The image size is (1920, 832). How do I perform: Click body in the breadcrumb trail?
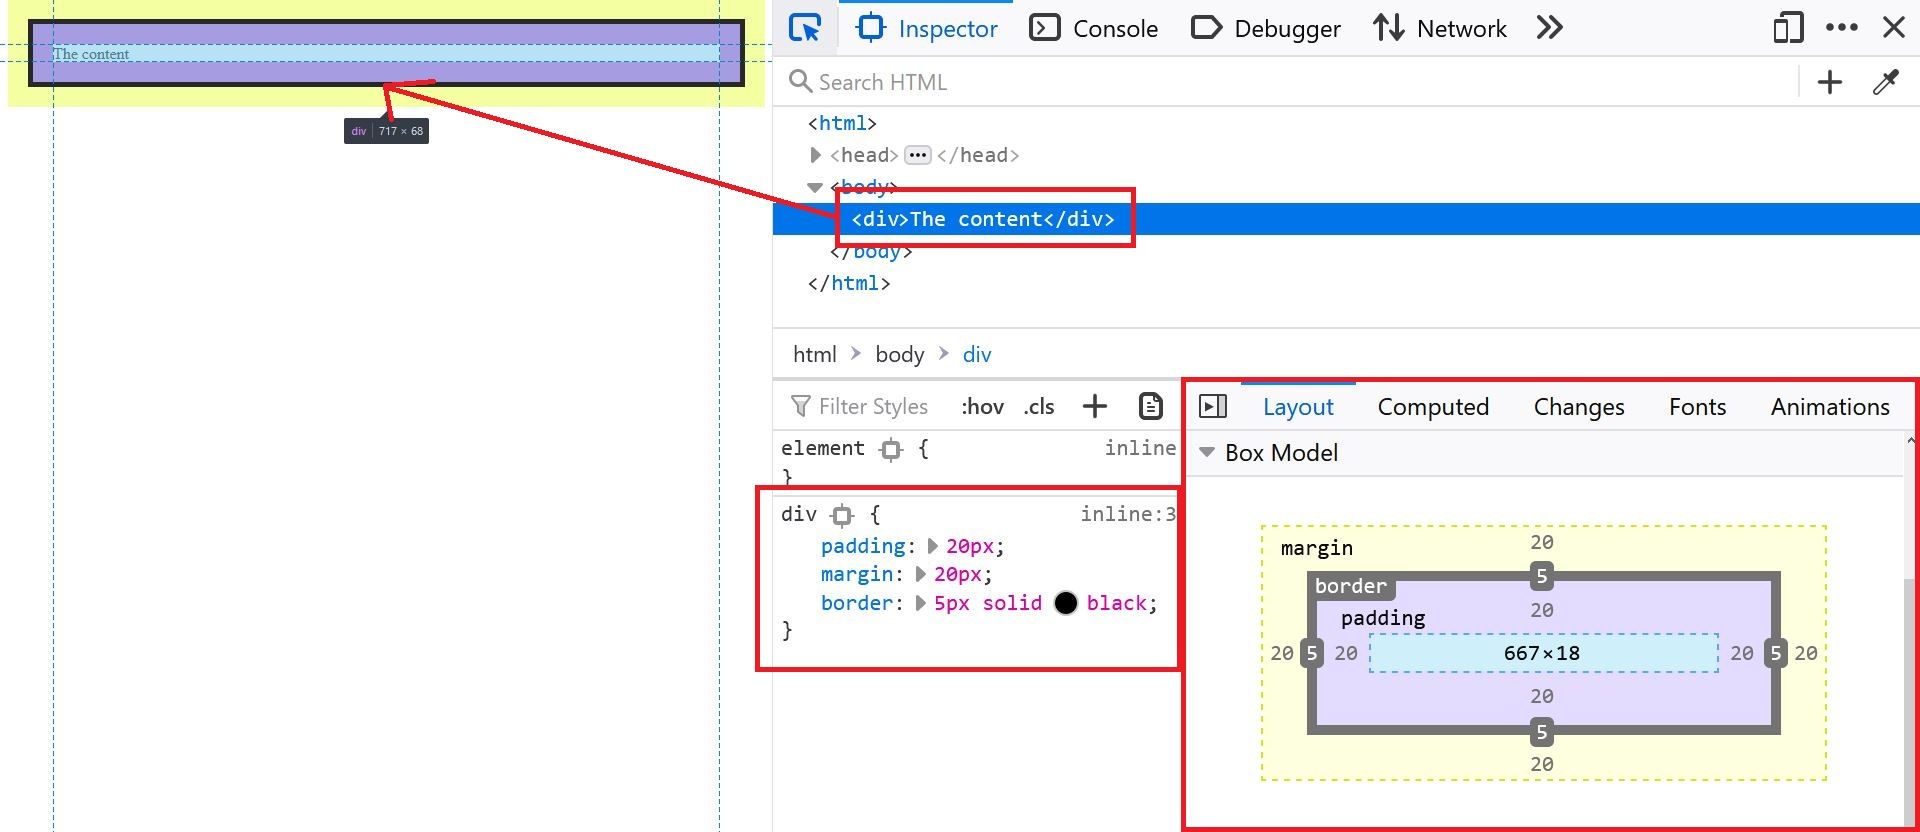point(899,354)
